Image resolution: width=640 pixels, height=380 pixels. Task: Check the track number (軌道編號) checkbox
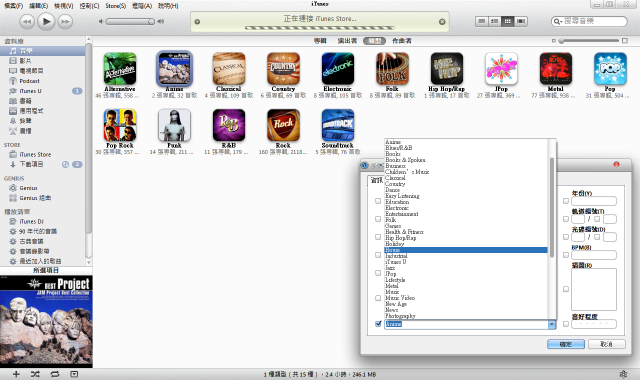(x=566, y=219)
